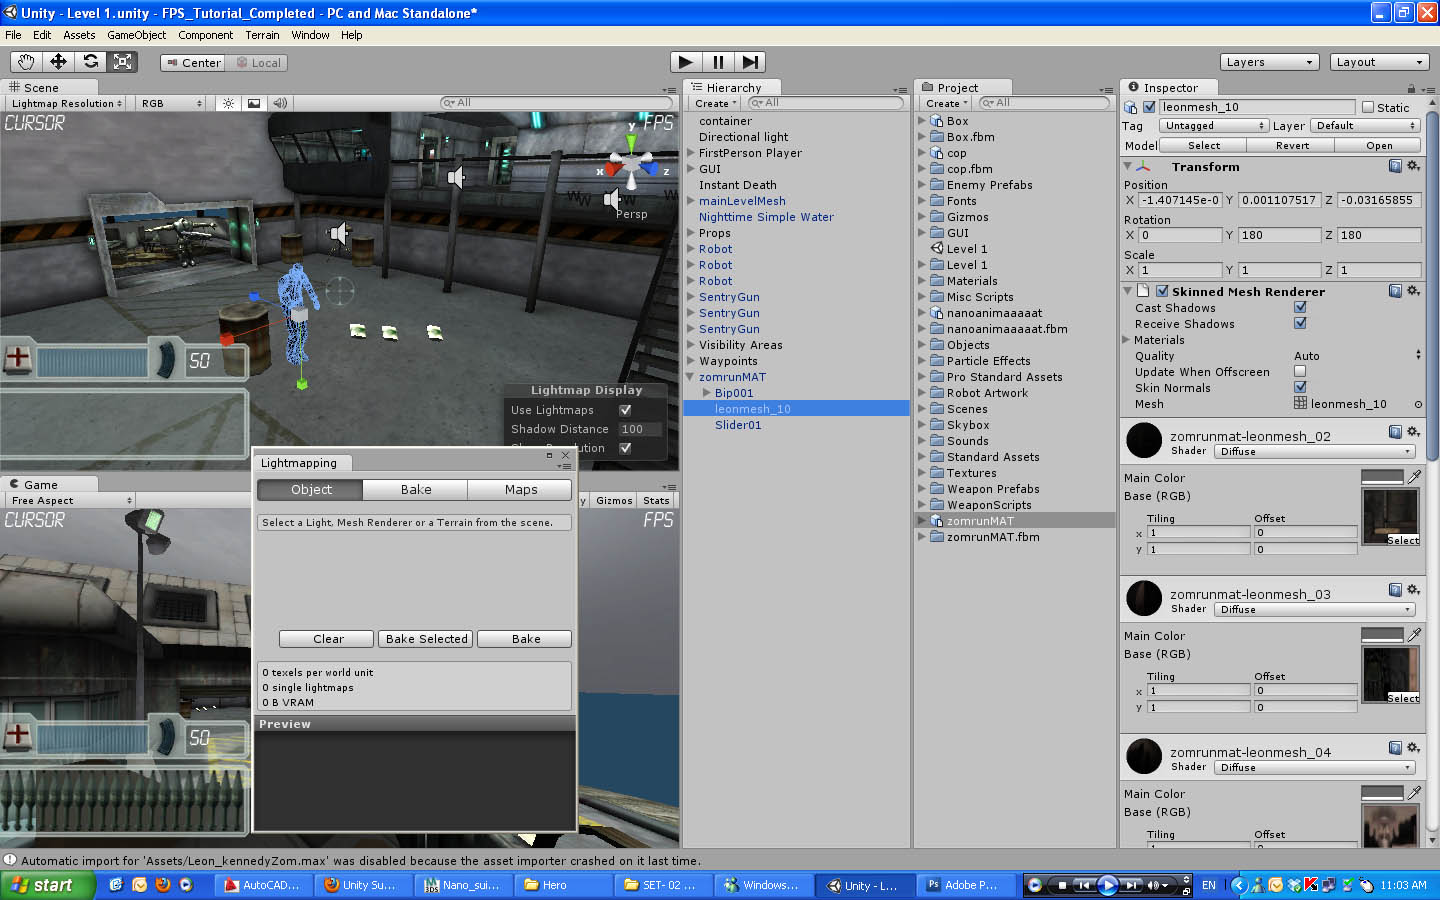
Task: Open the mesh picker for leonmesh_10
Action: coord(1418,404)
